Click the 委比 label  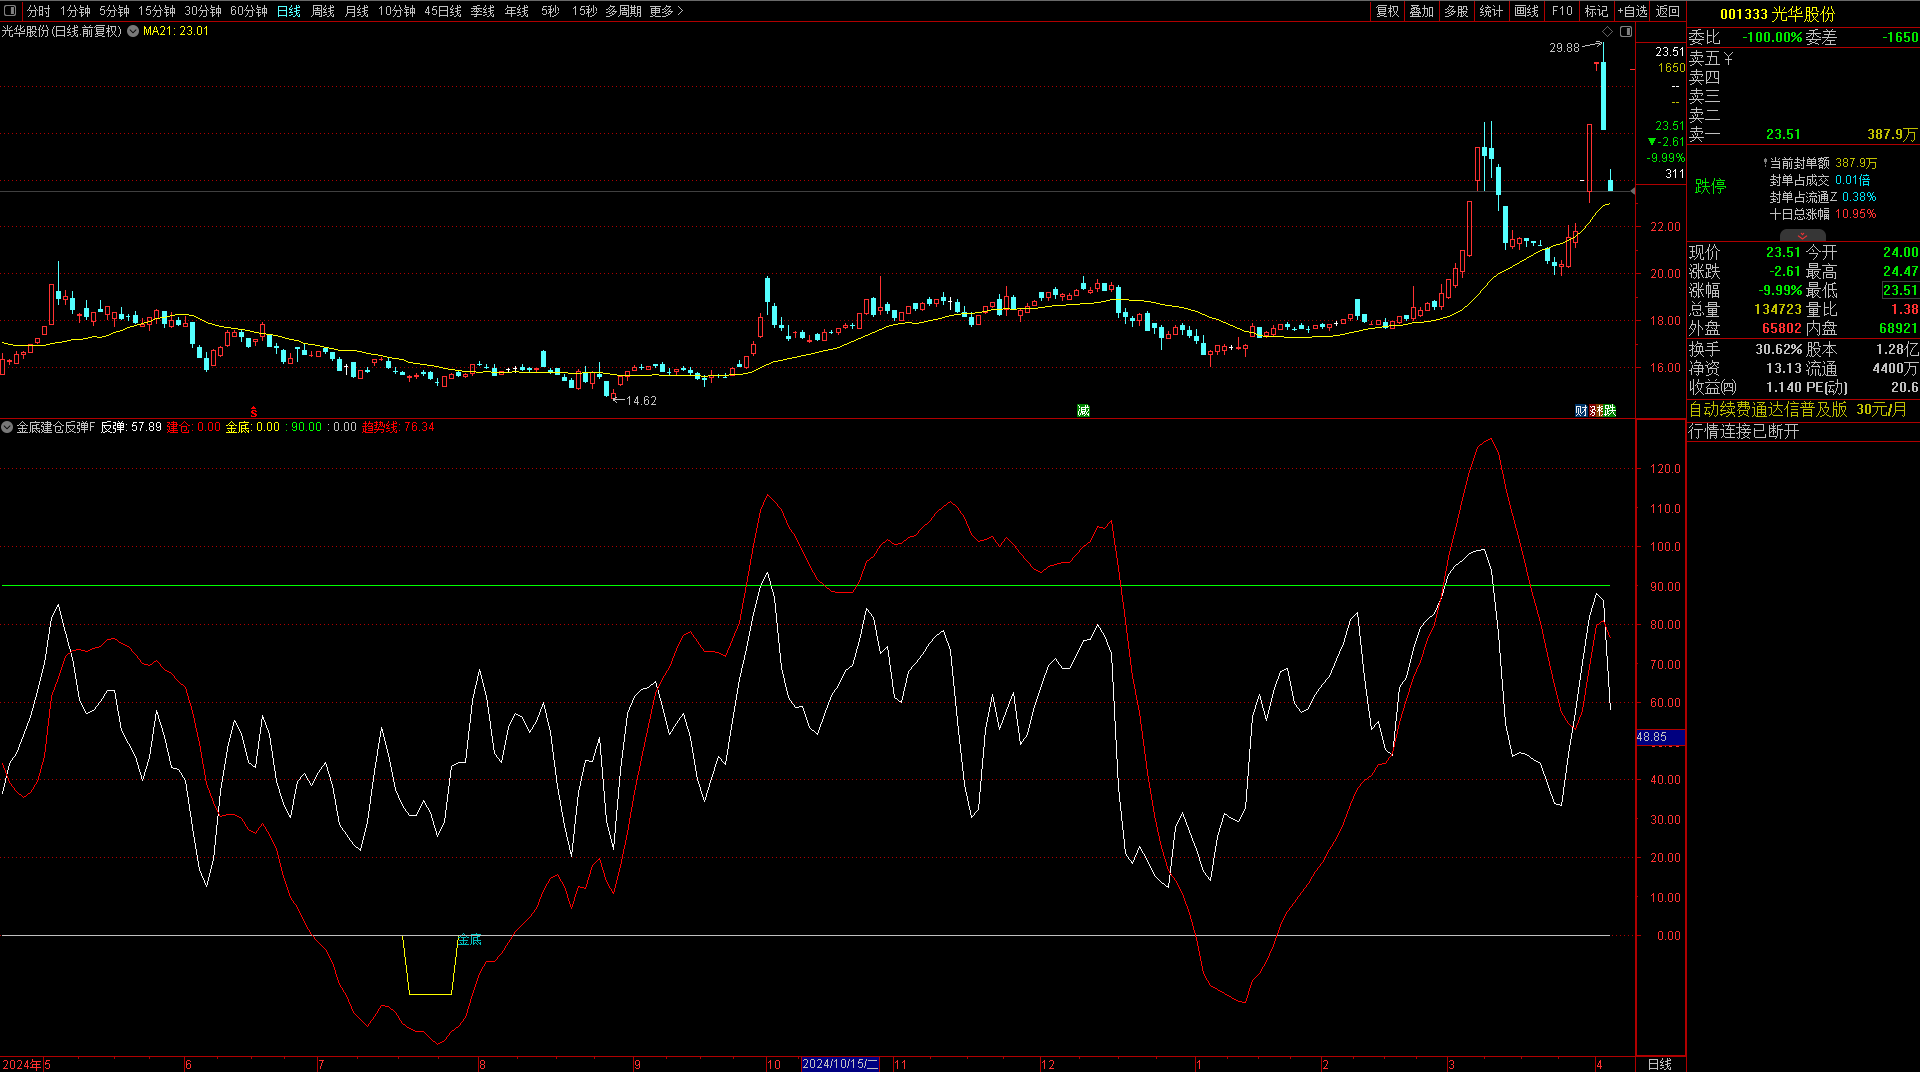(1705, 37)
